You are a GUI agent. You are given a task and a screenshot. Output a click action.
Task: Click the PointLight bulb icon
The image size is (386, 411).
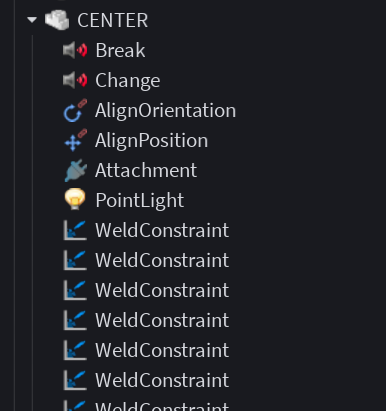point(75,199)
